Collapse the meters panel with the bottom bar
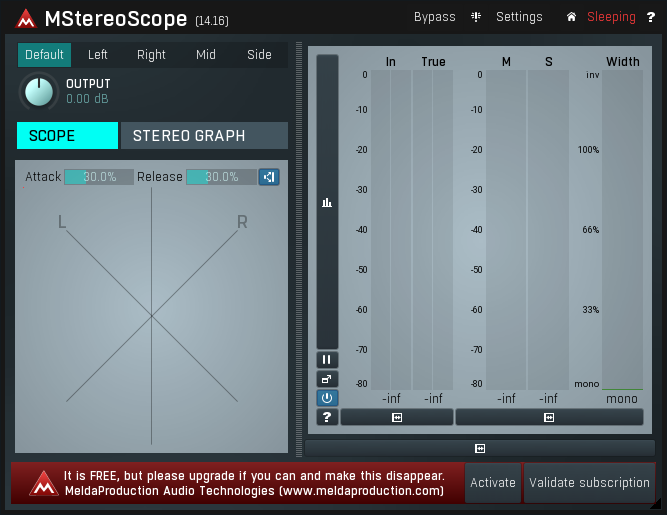This screenshot has height=515, width=667. 480,448
